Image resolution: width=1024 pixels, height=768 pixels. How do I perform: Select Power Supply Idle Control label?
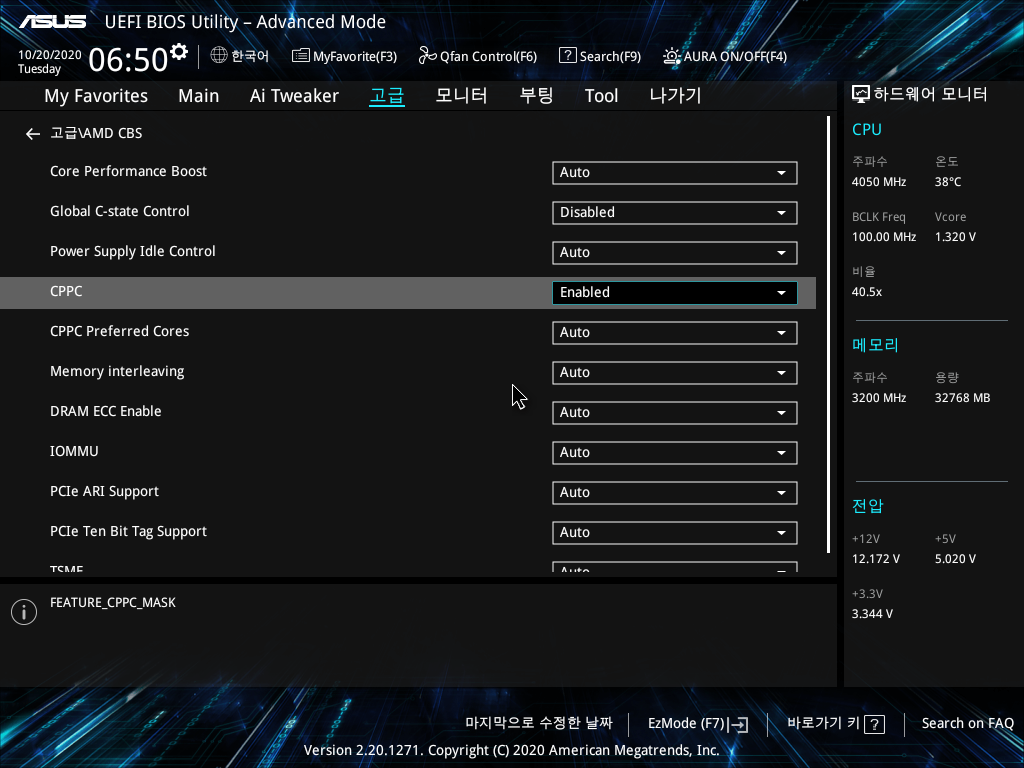(133, 251)
